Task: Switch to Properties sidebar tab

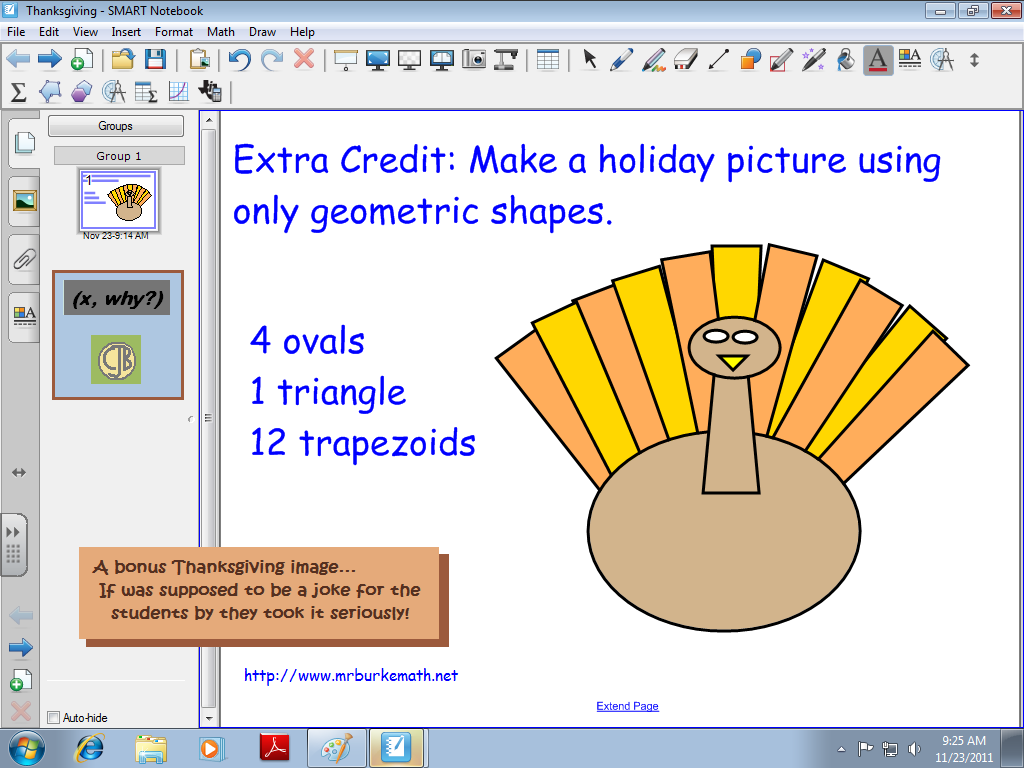Action: tap(24, 317)
